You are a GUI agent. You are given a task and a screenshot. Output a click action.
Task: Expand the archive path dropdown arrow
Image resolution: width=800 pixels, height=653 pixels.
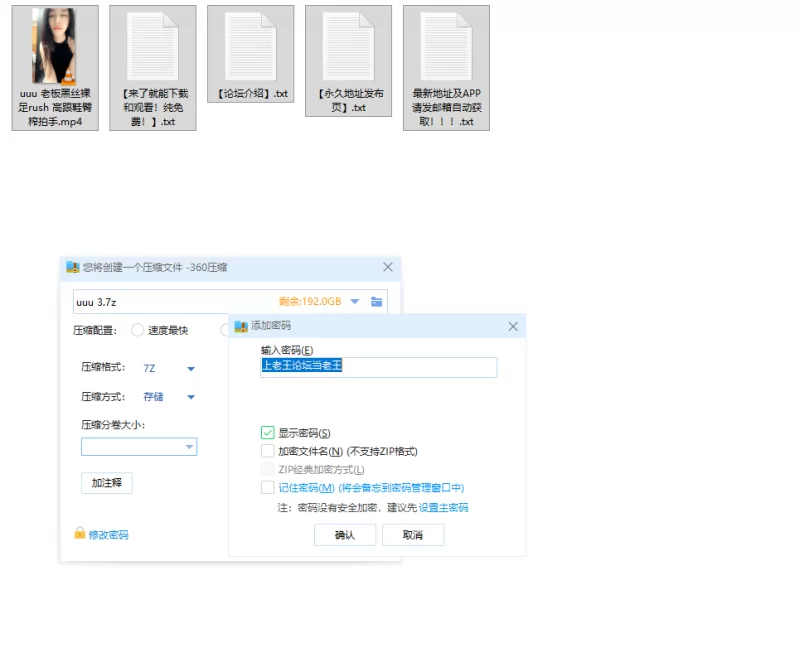pos(355,301)
